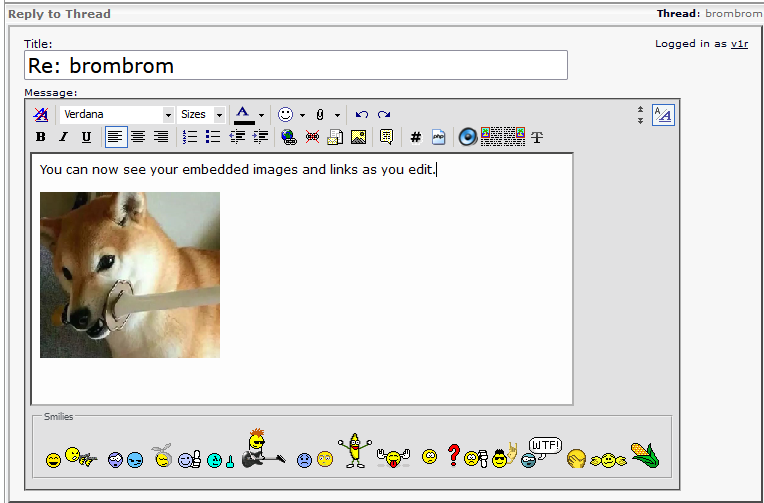Click the Insert Image icon
Viewport: 764px width, 503px height.
[359, 137]
